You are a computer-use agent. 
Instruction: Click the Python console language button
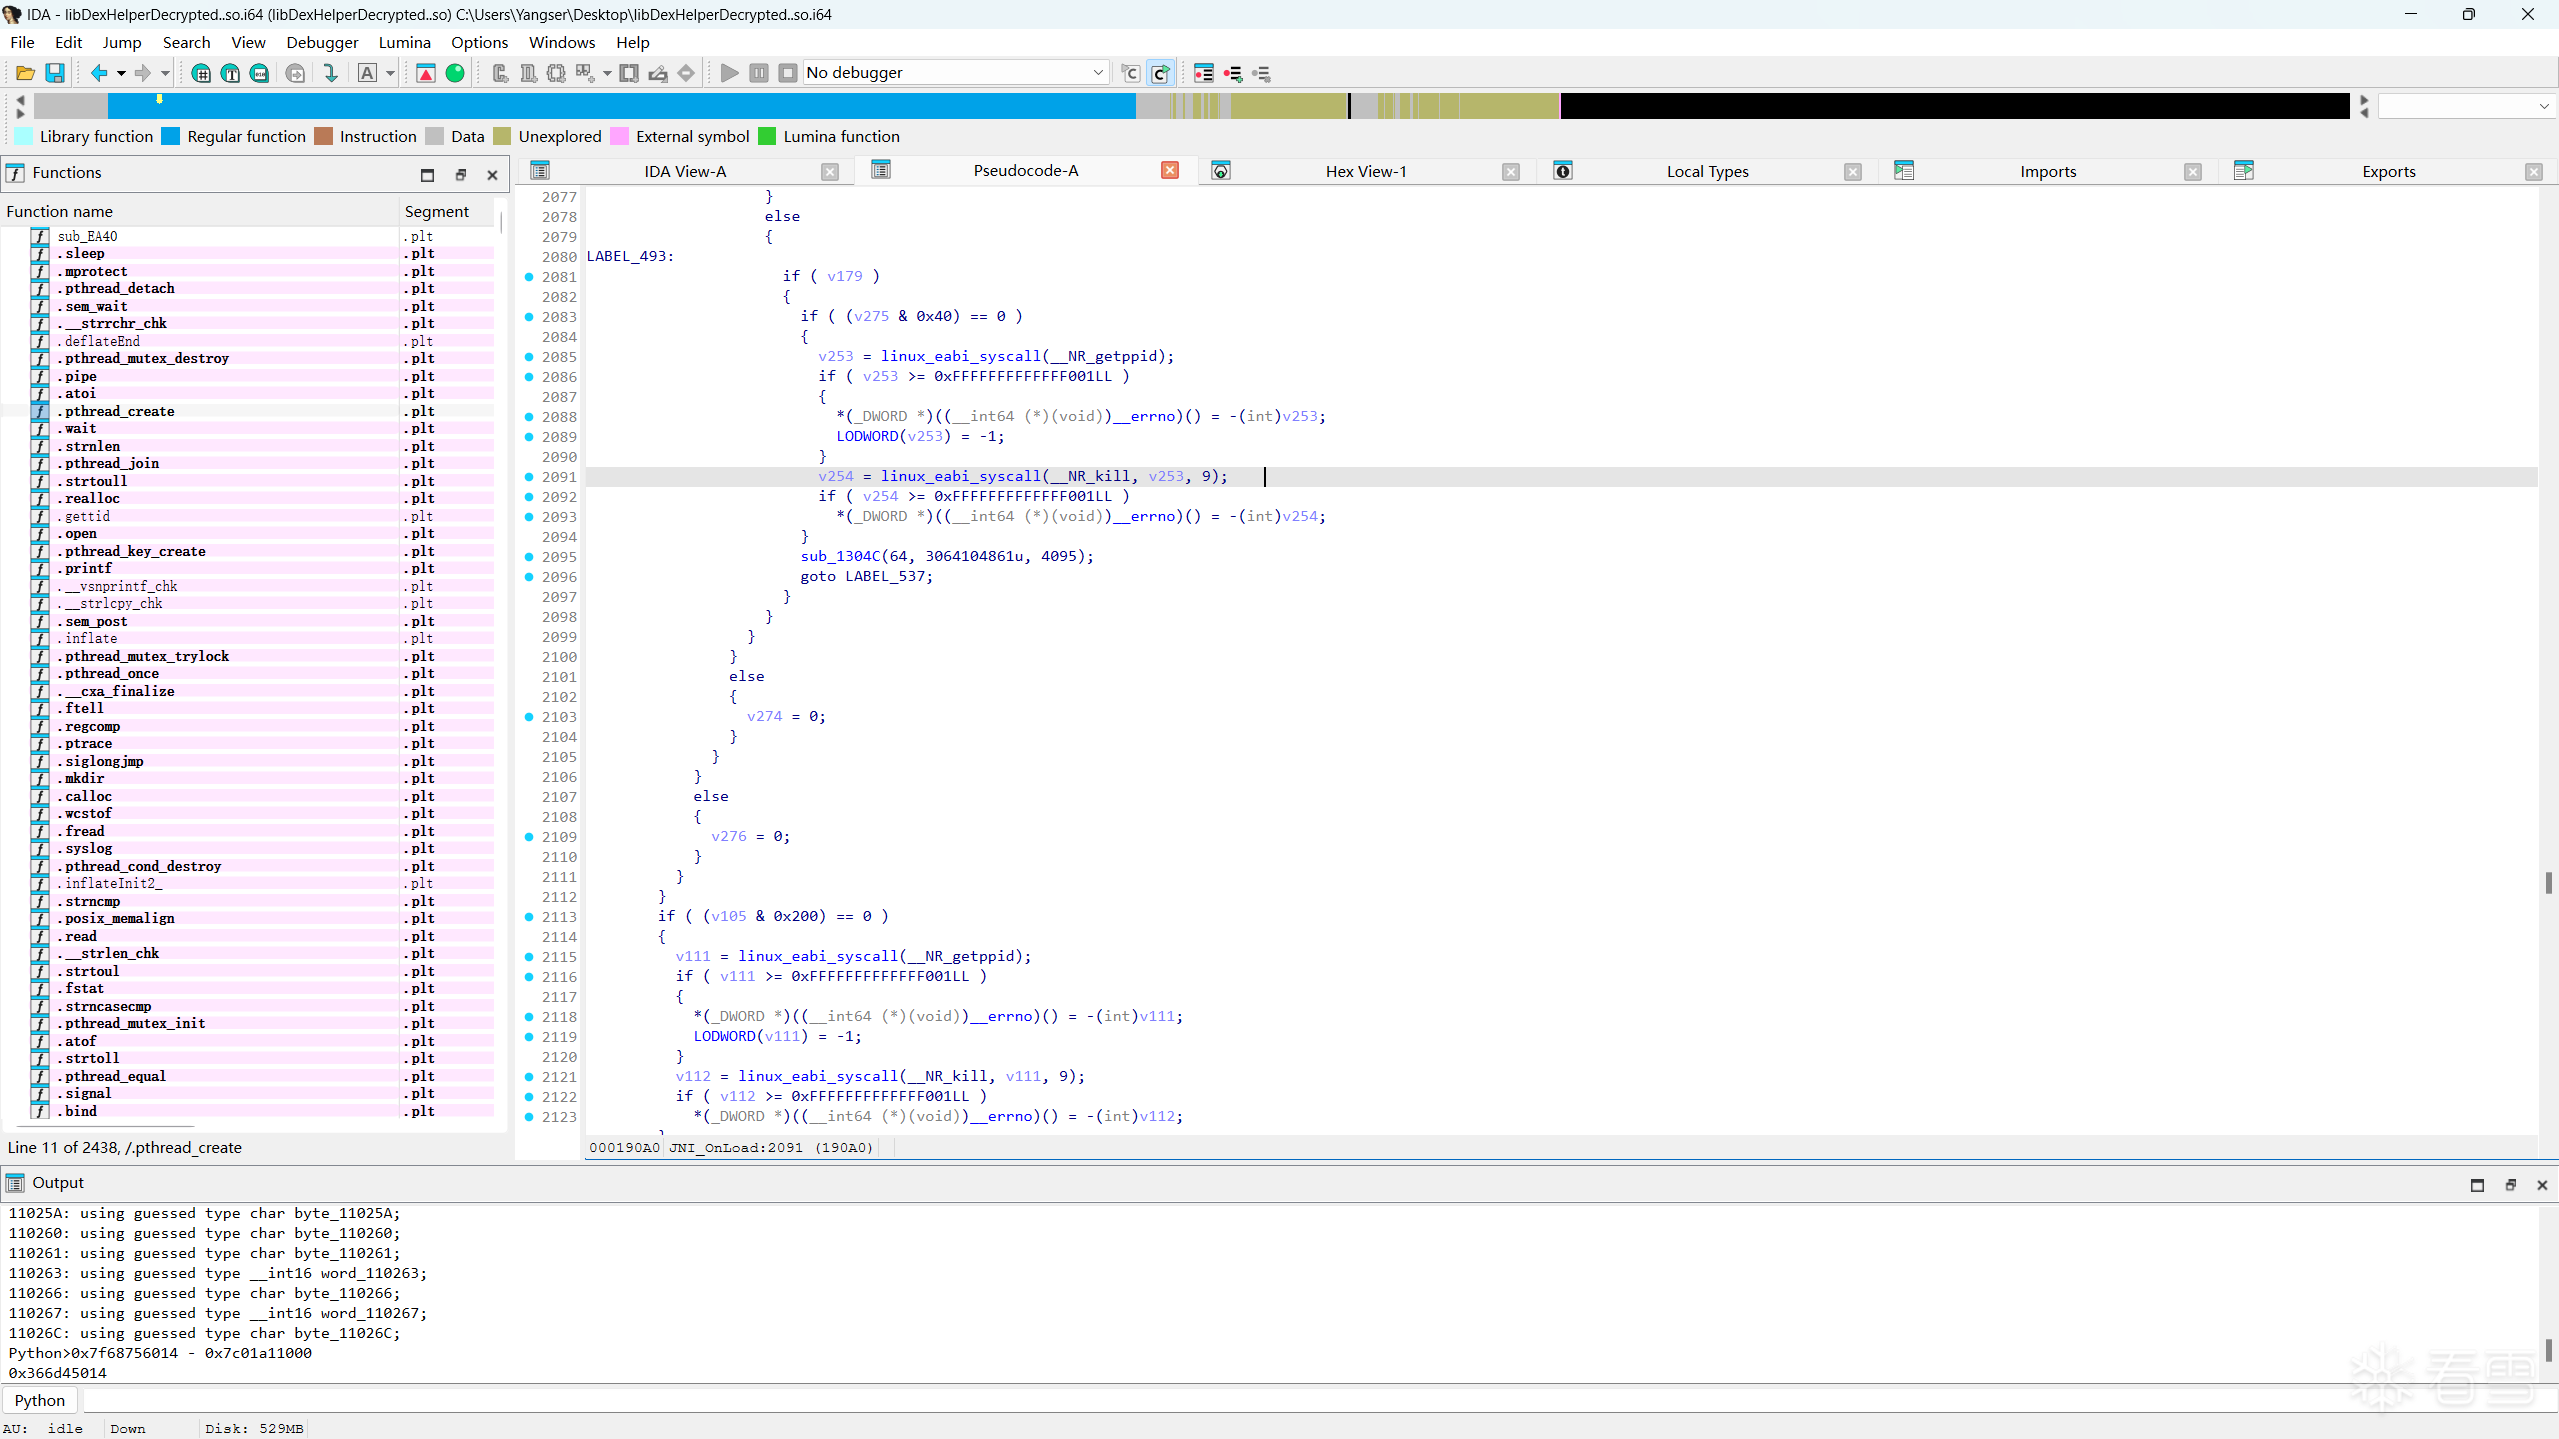tap(40, 1400)
